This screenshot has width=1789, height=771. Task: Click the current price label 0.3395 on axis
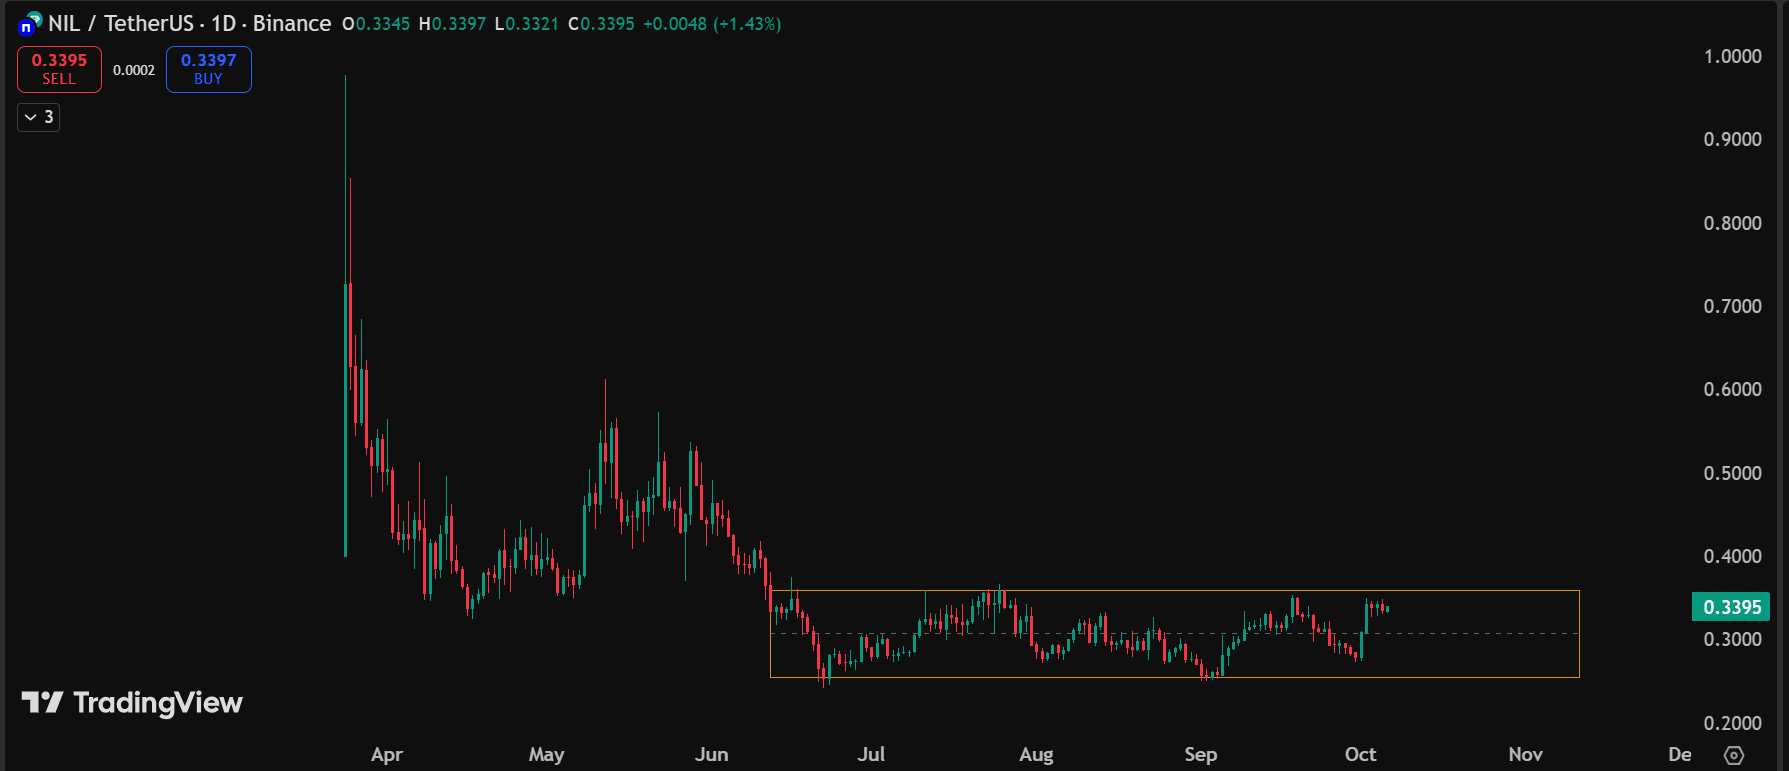(1731, 607)
